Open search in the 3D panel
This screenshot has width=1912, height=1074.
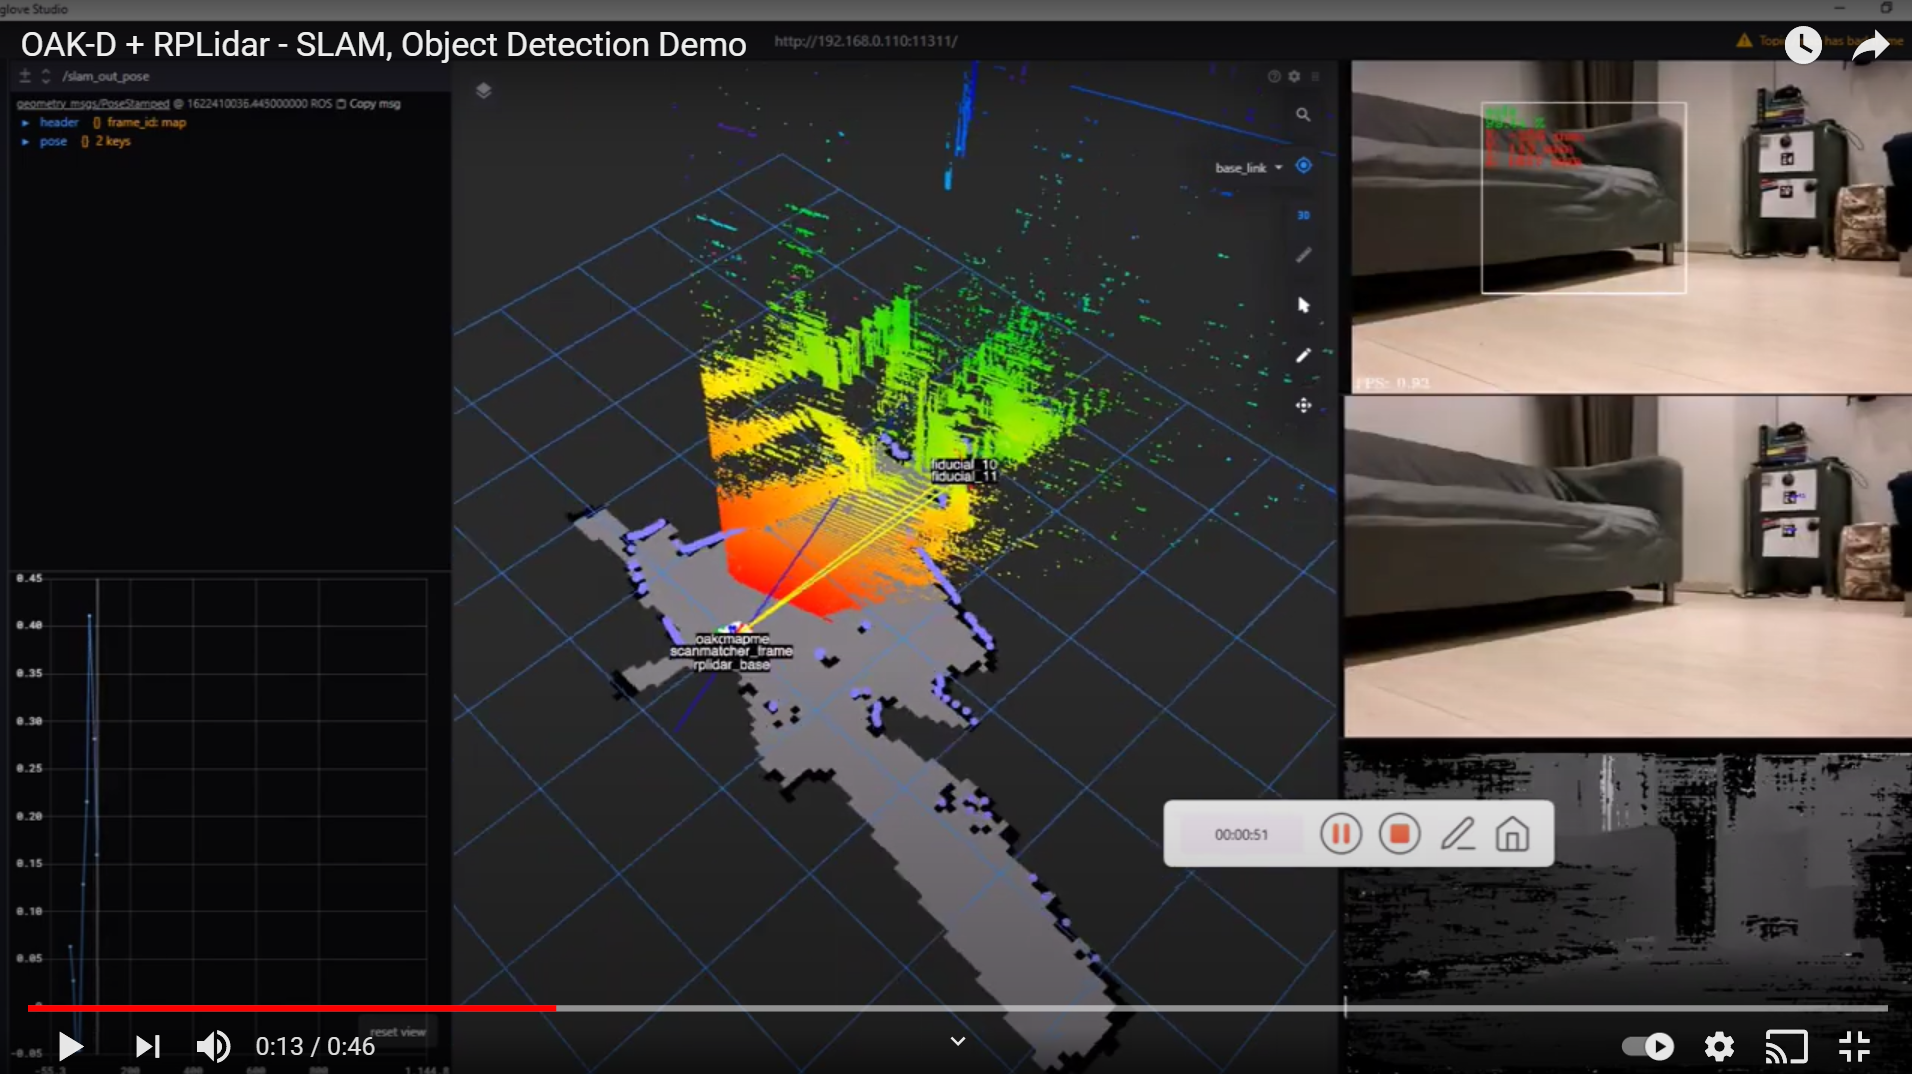pos(1303,115)
